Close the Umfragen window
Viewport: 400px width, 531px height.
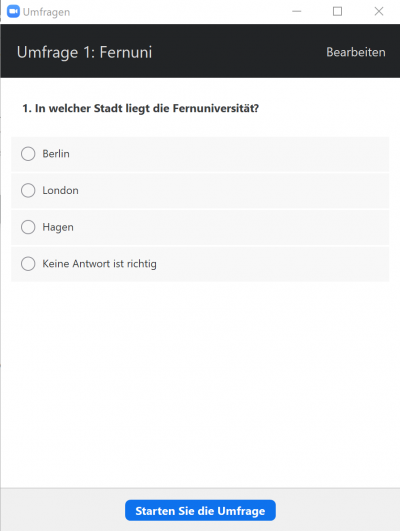tap(379, 12)
